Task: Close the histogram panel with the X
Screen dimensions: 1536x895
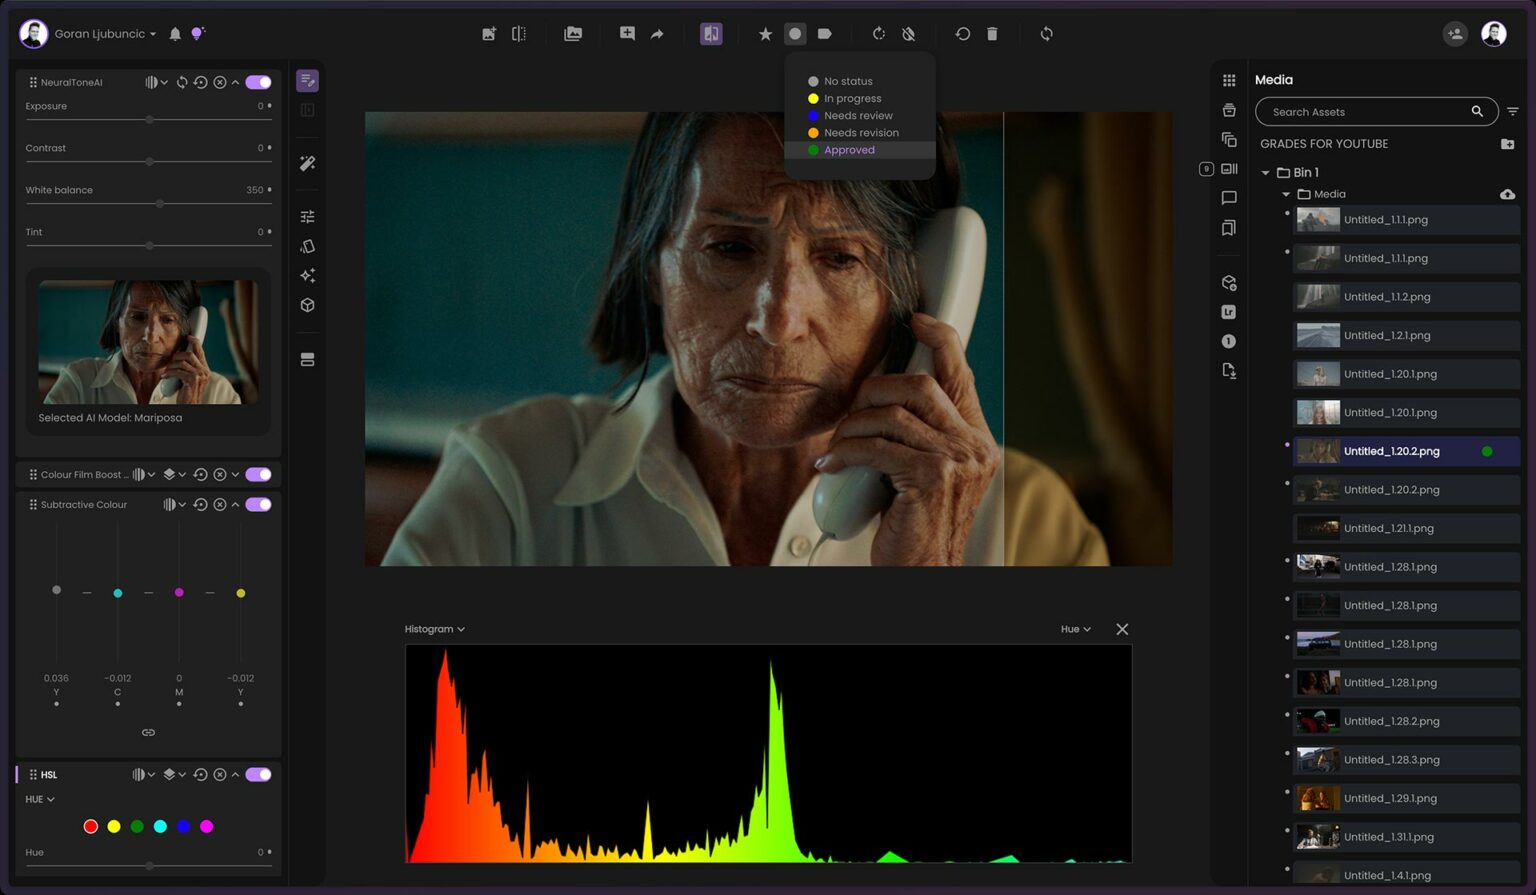Action: pos(1121,629)
